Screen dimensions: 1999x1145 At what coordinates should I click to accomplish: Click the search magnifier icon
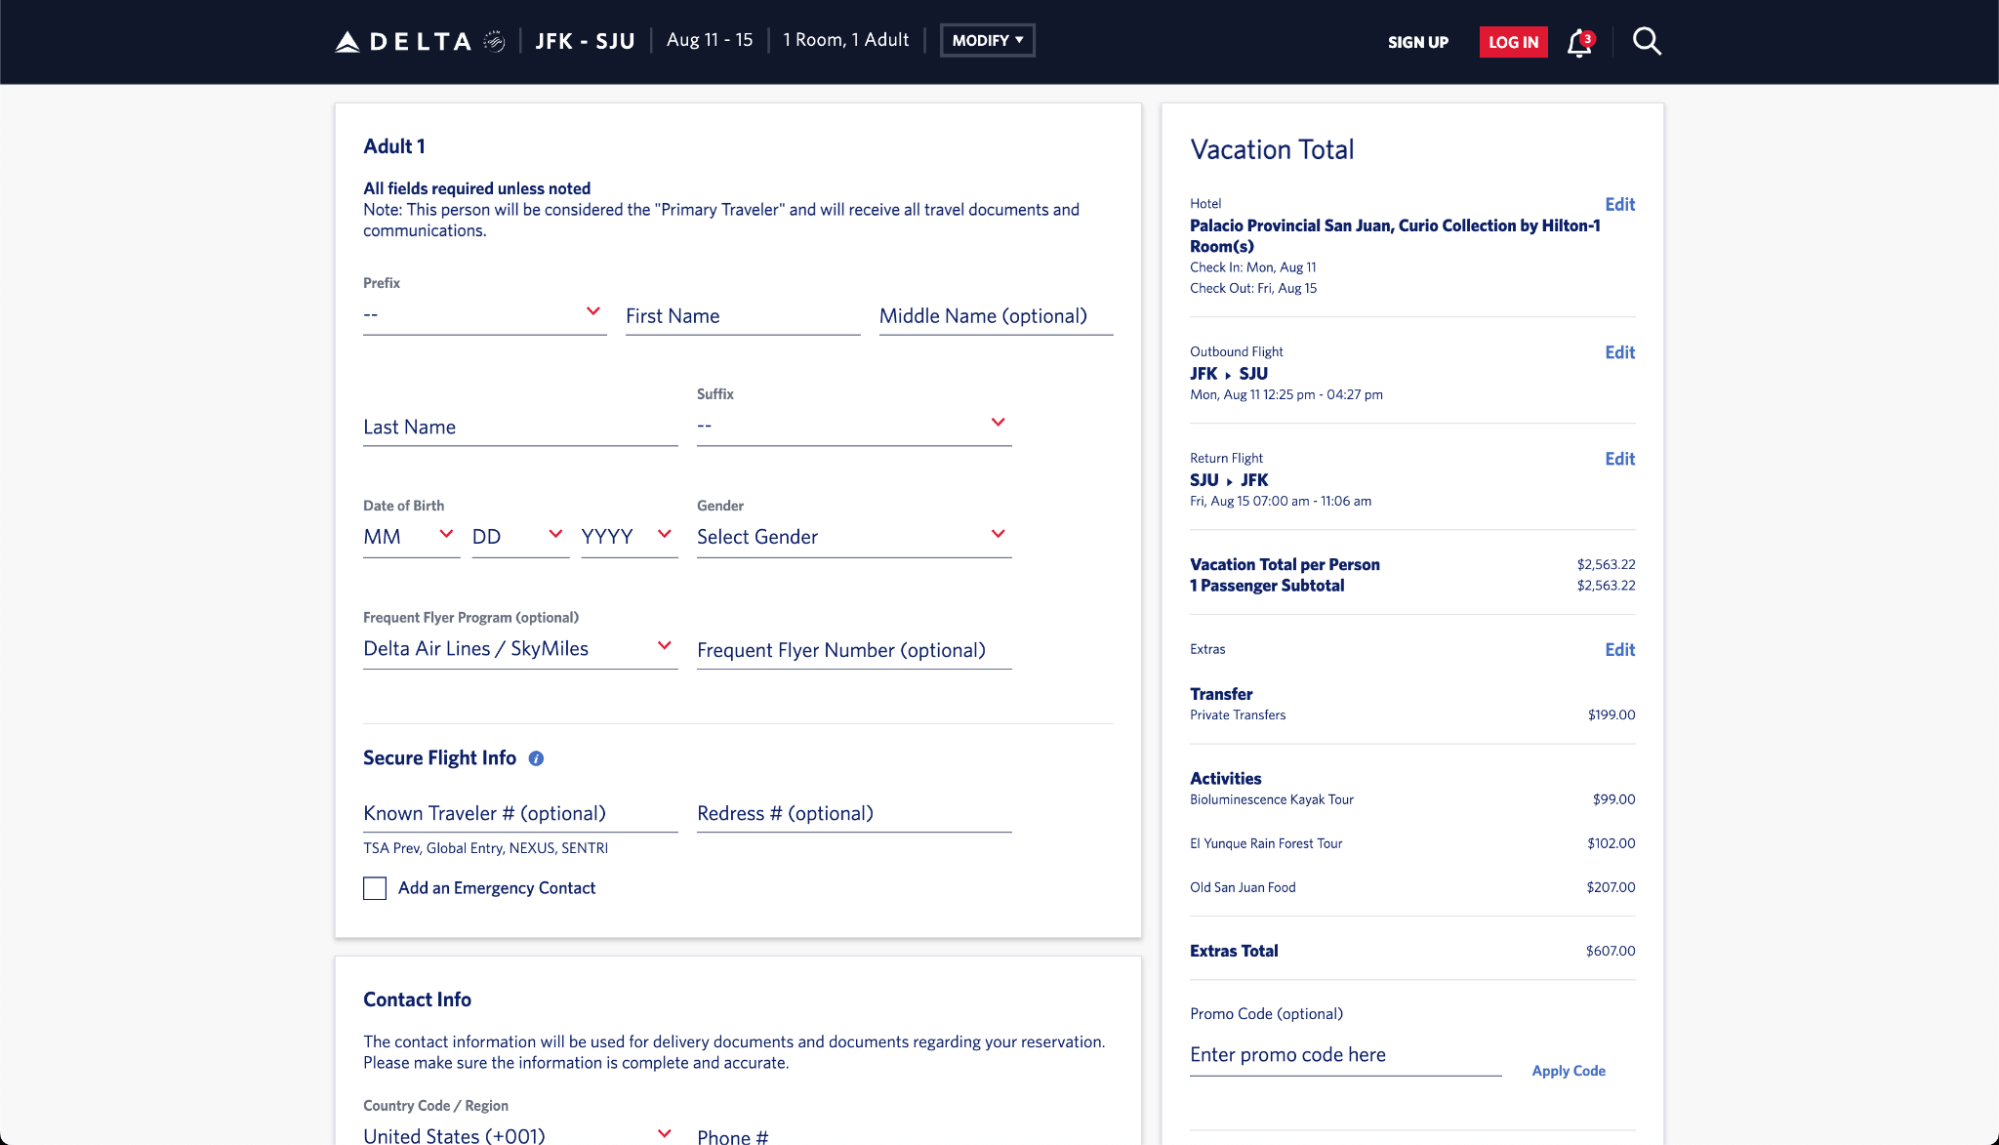pyautogui.click(x=1645, y=41)
